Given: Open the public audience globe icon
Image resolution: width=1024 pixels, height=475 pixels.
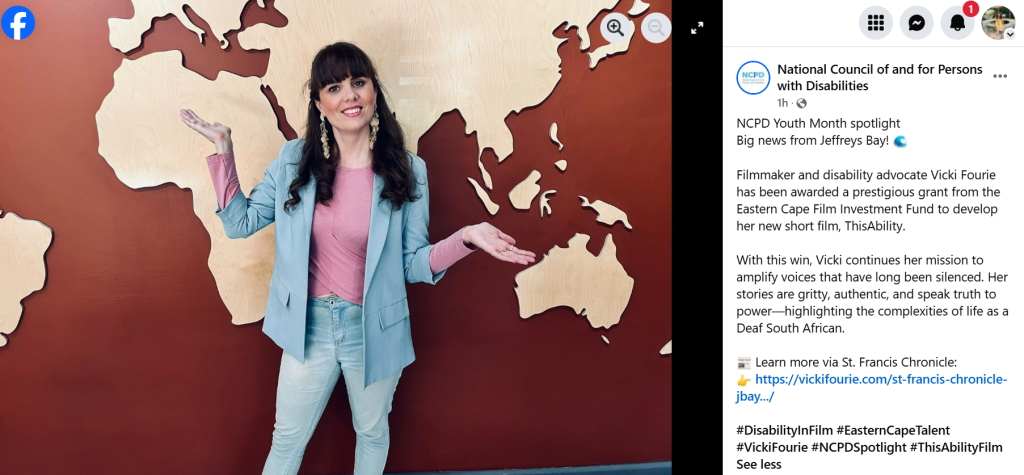Looking at the screenshot, I should point(801,103).
